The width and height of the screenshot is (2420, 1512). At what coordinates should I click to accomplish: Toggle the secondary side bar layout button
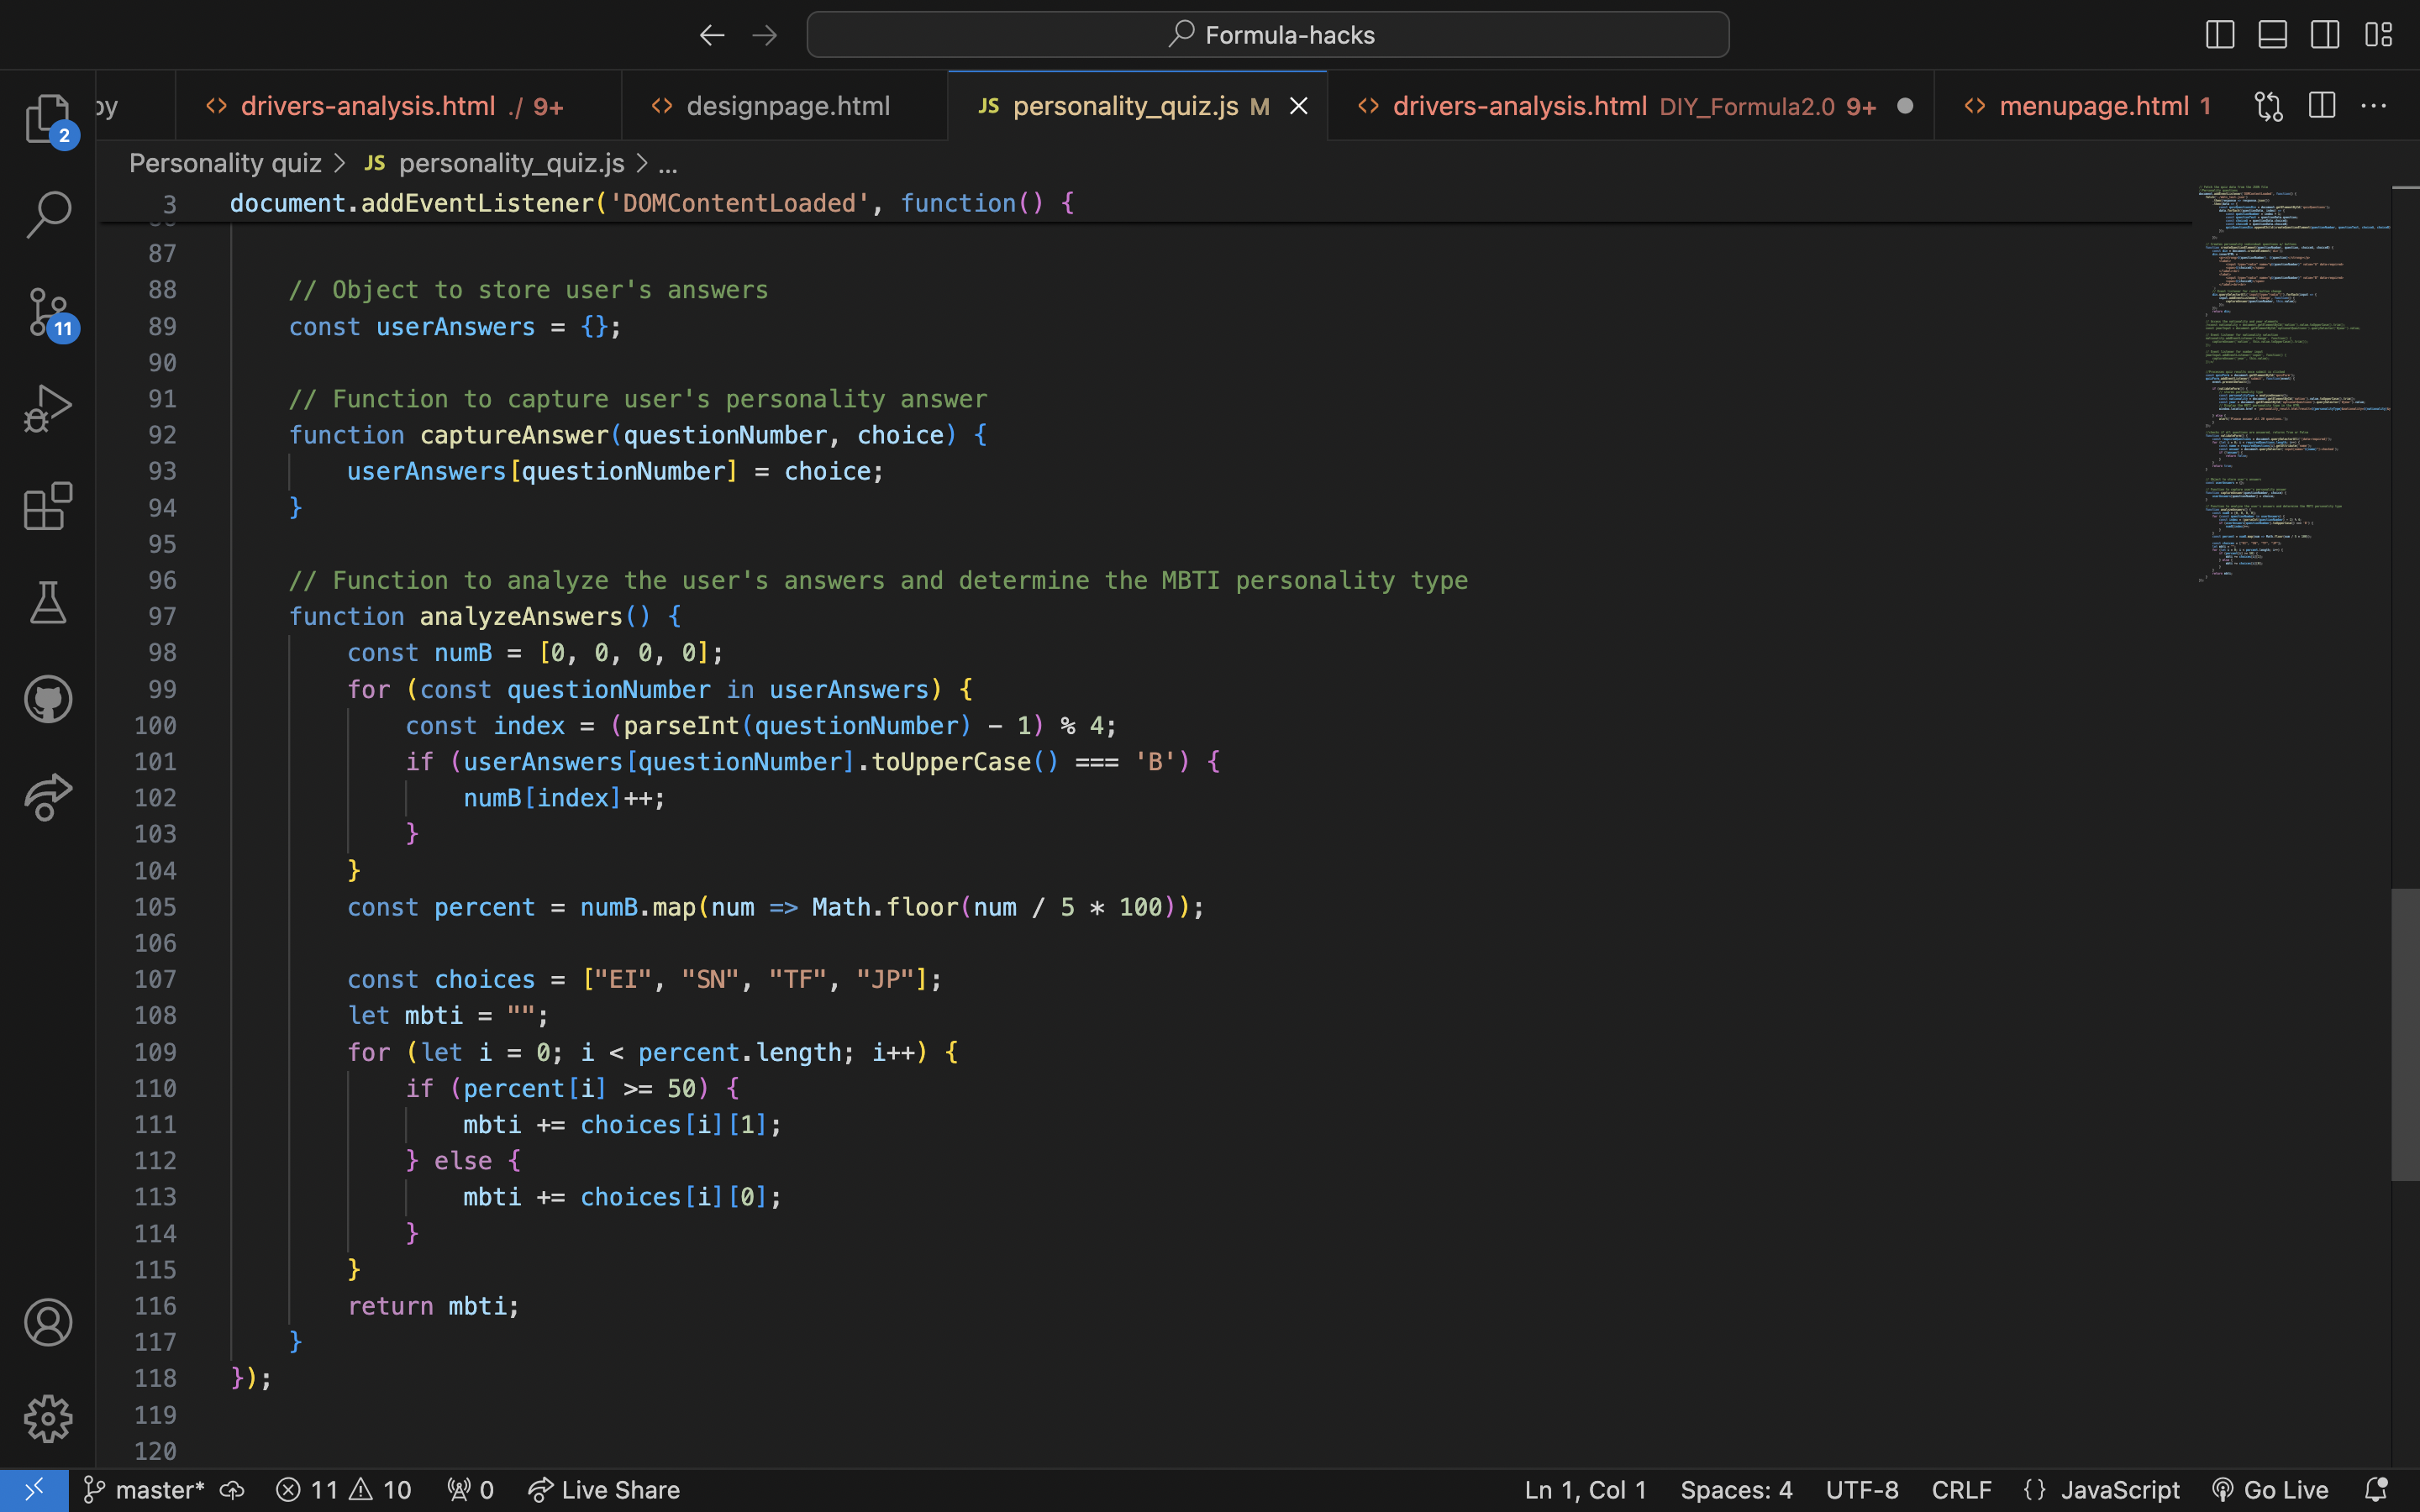(2325, 35)
